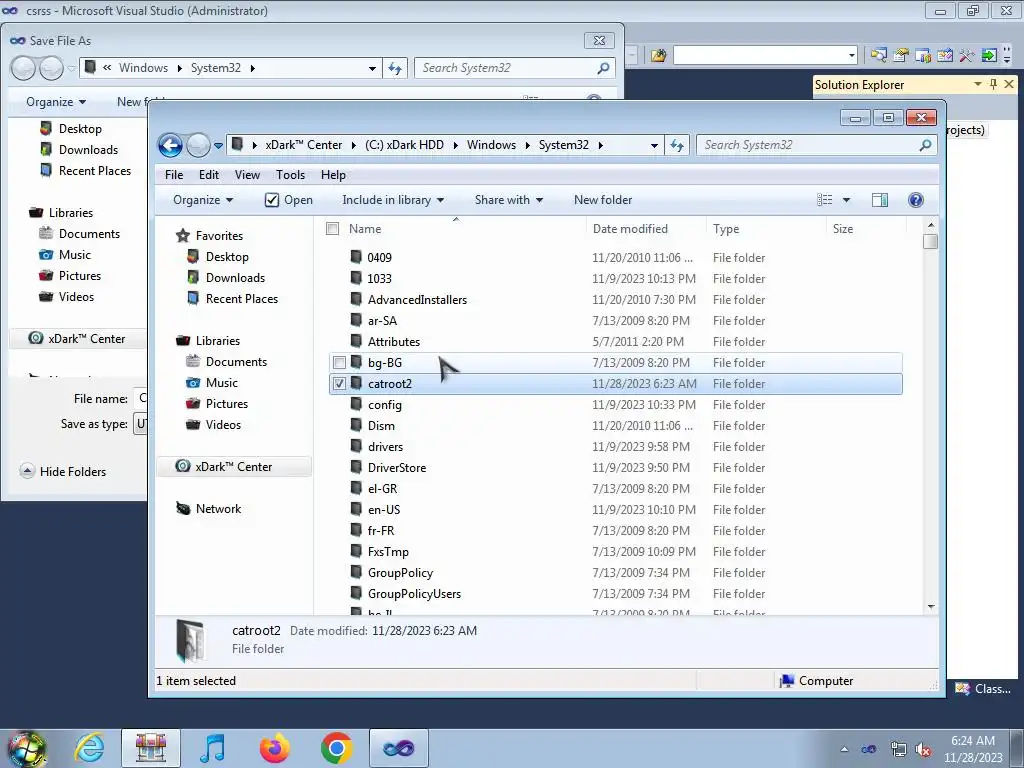Click the Type column header
This screenshot has width=1024, height=768.
tap(767, 229)
